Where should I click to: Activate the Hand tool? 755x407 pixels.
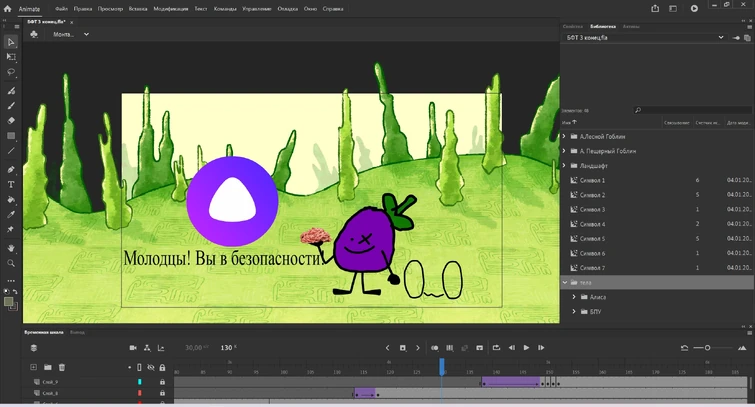click(11, 247)
